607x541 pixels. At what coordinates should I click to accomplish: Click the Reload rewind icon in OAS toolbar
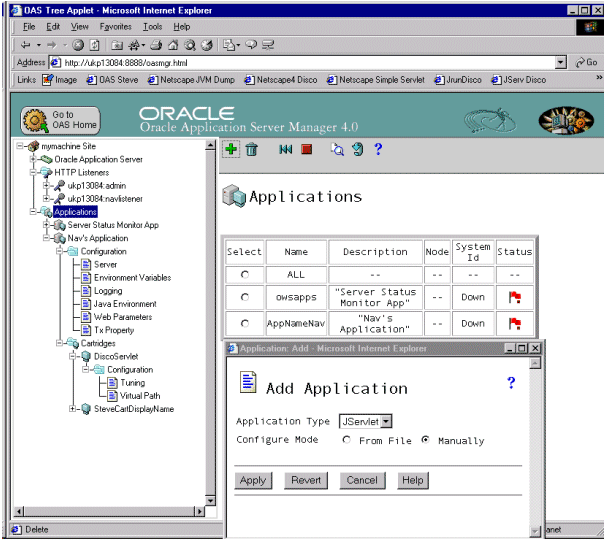[x=286, y=149]
